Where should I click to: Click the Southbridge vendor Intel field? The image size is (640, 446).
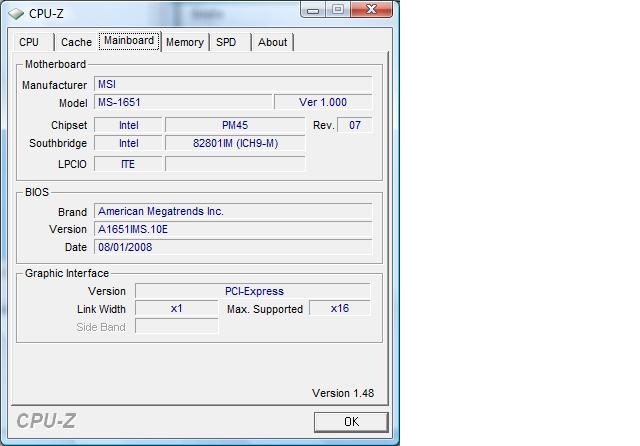tap(128, 143)
